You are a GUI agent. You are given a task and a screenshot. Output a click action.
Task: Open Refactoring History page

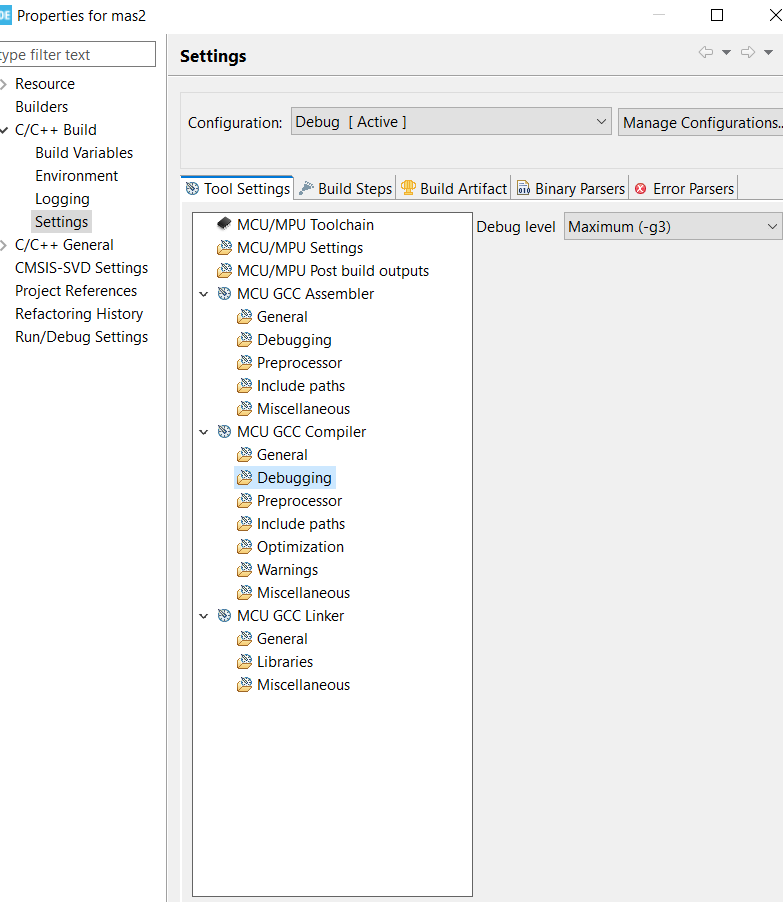(x=79, y=314)
